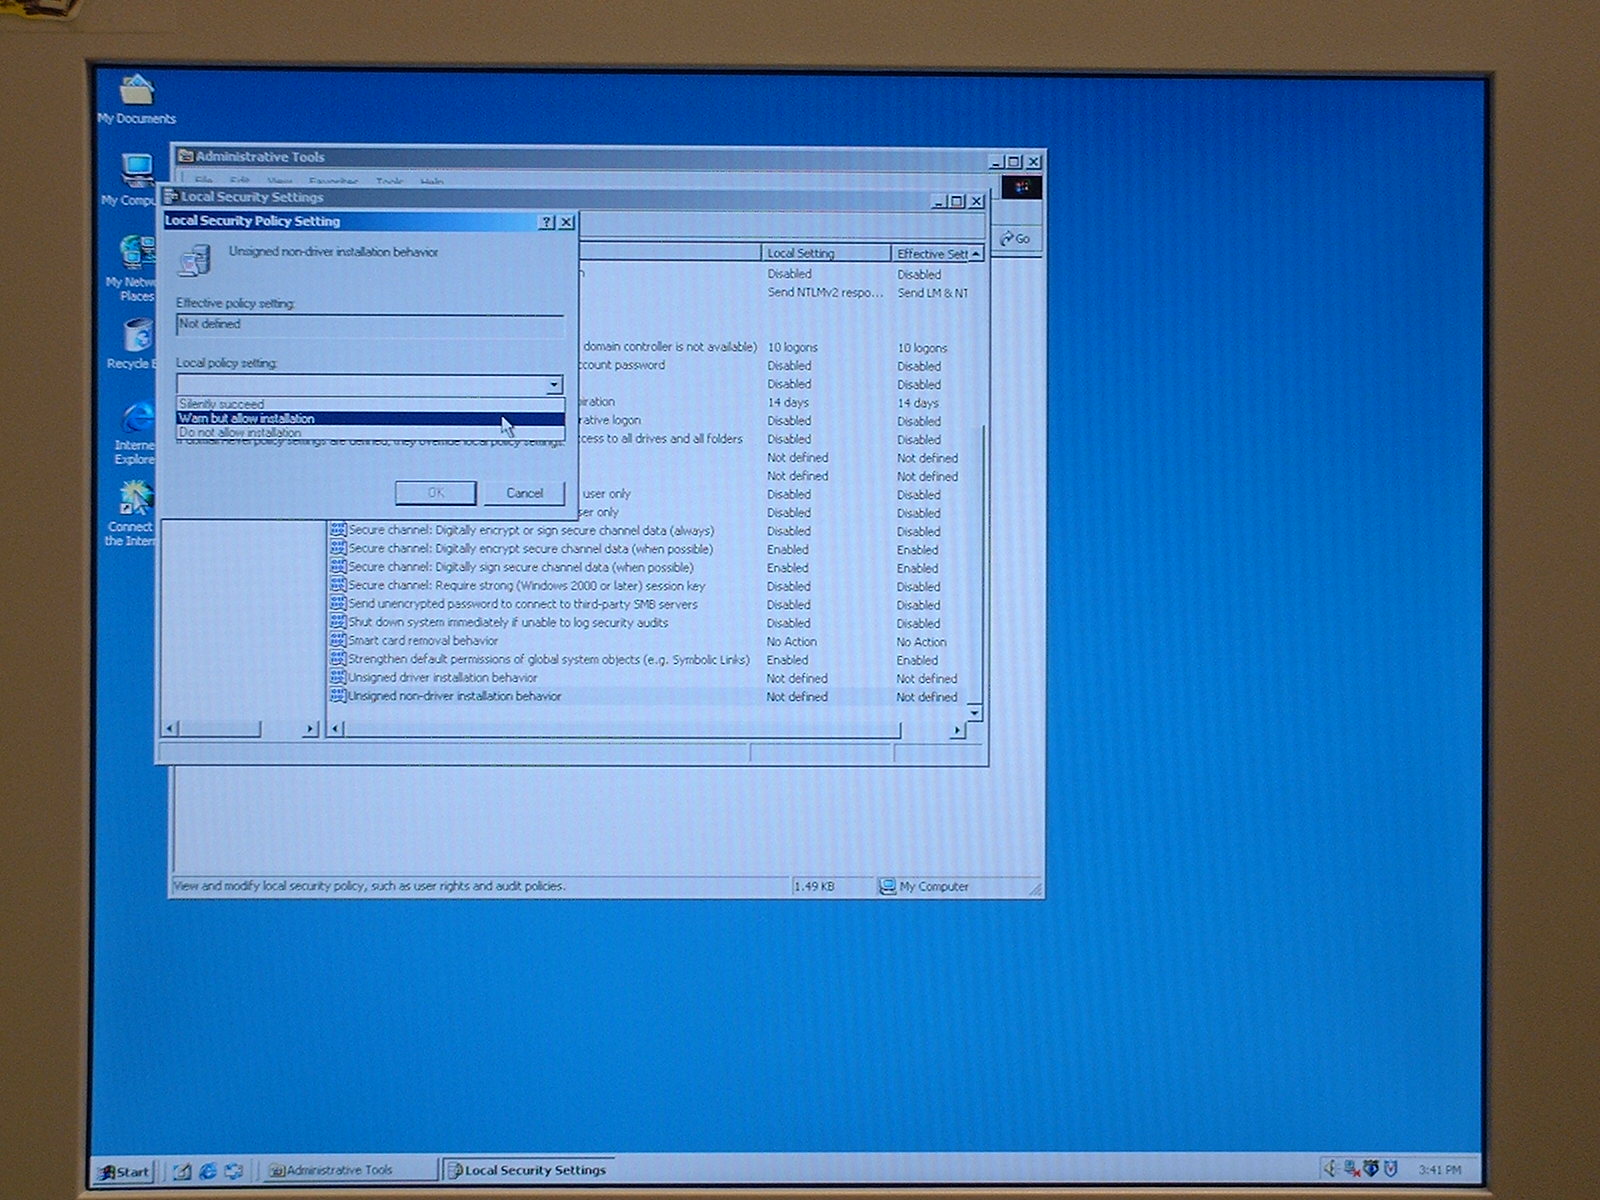Screen dimensions: 1600x1200
Task: Choose 'Warn but allow installation' option
Action: click(x=246, y=419)
